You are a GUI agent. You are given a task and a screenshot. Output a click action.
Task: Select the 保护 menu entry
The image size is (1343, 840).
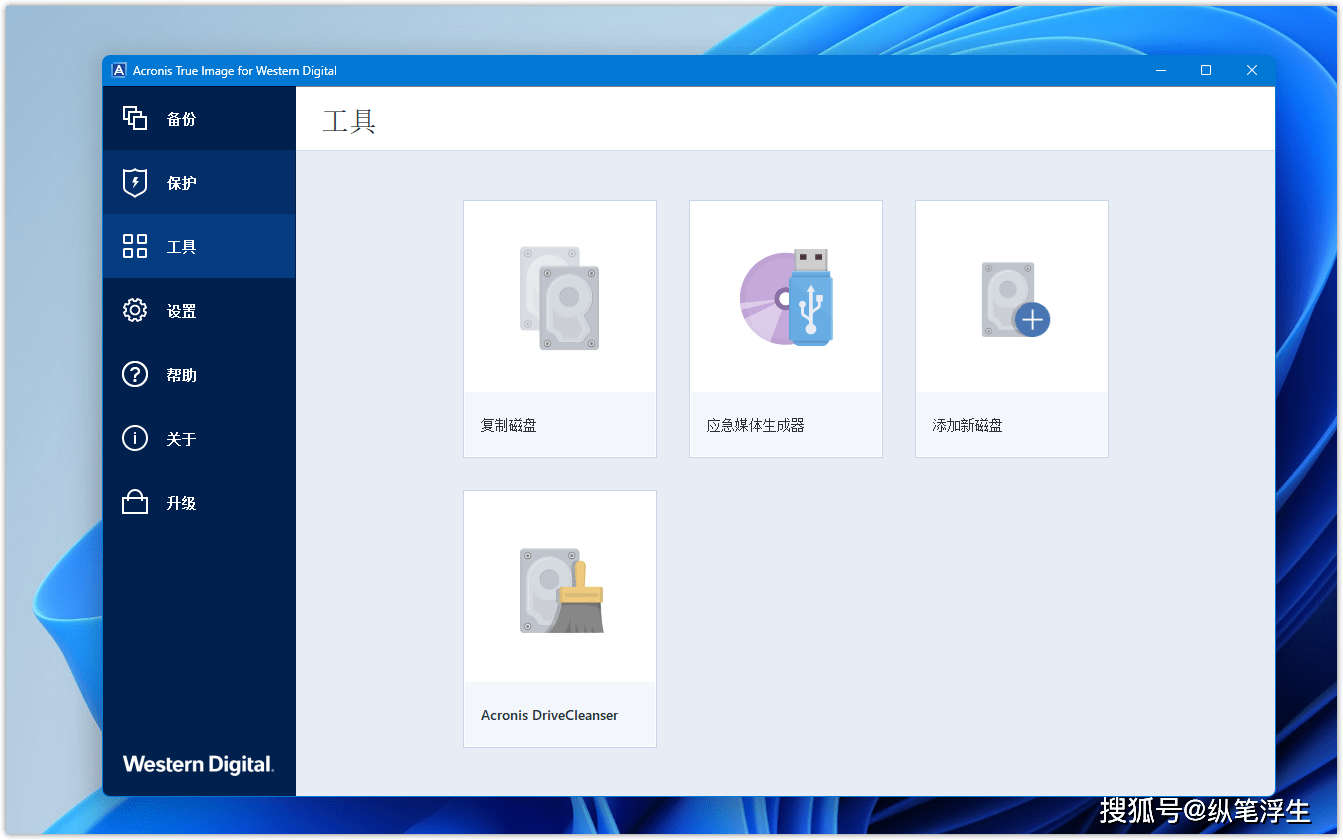tap(199, 182)
